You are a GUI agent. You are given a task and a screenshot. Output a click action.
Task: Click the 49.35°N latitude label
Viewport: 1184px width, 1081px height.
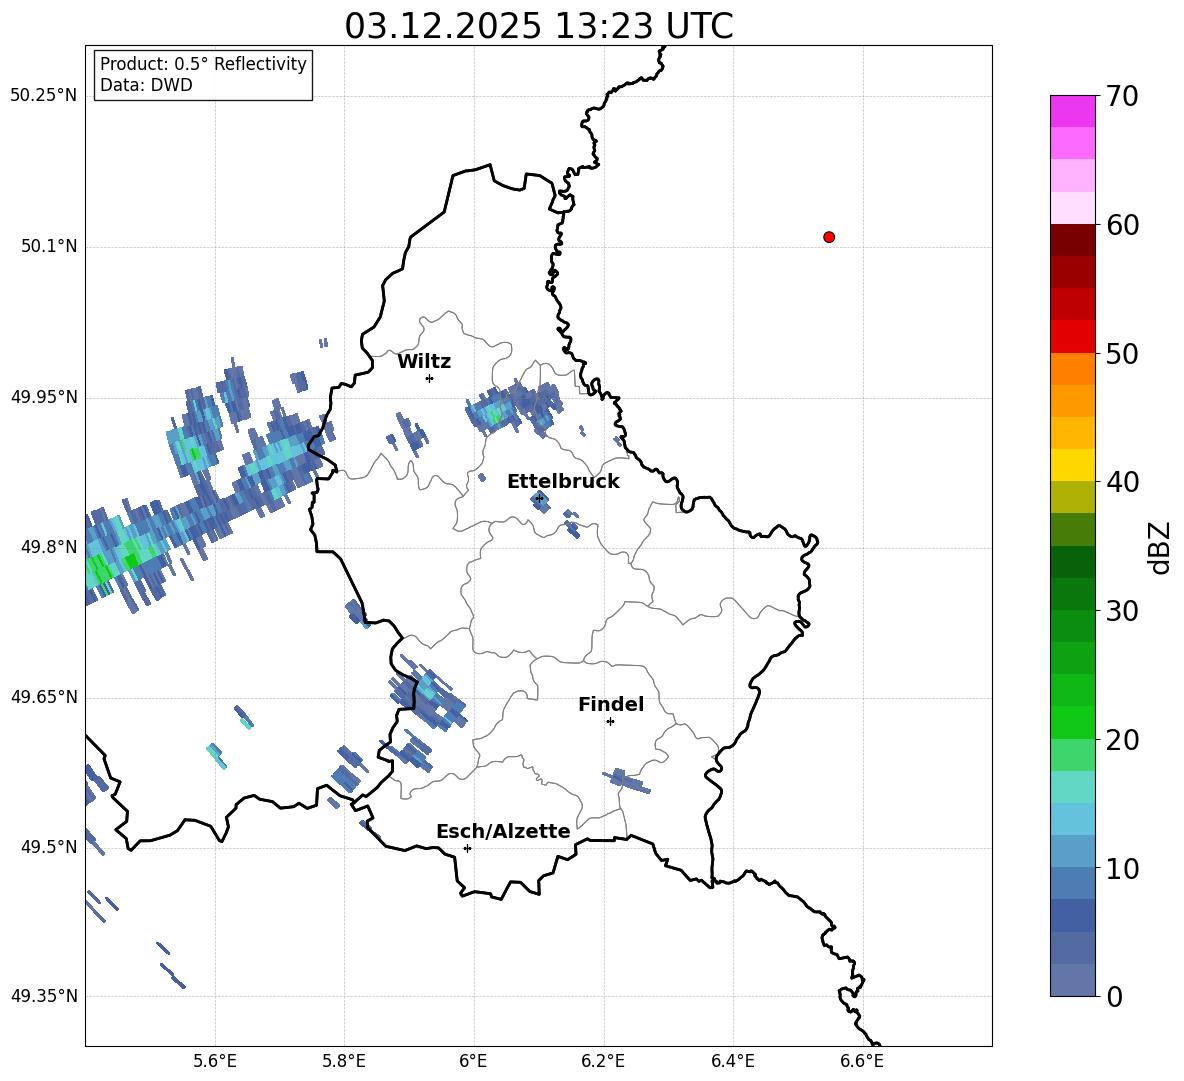[x=44, y=996]
